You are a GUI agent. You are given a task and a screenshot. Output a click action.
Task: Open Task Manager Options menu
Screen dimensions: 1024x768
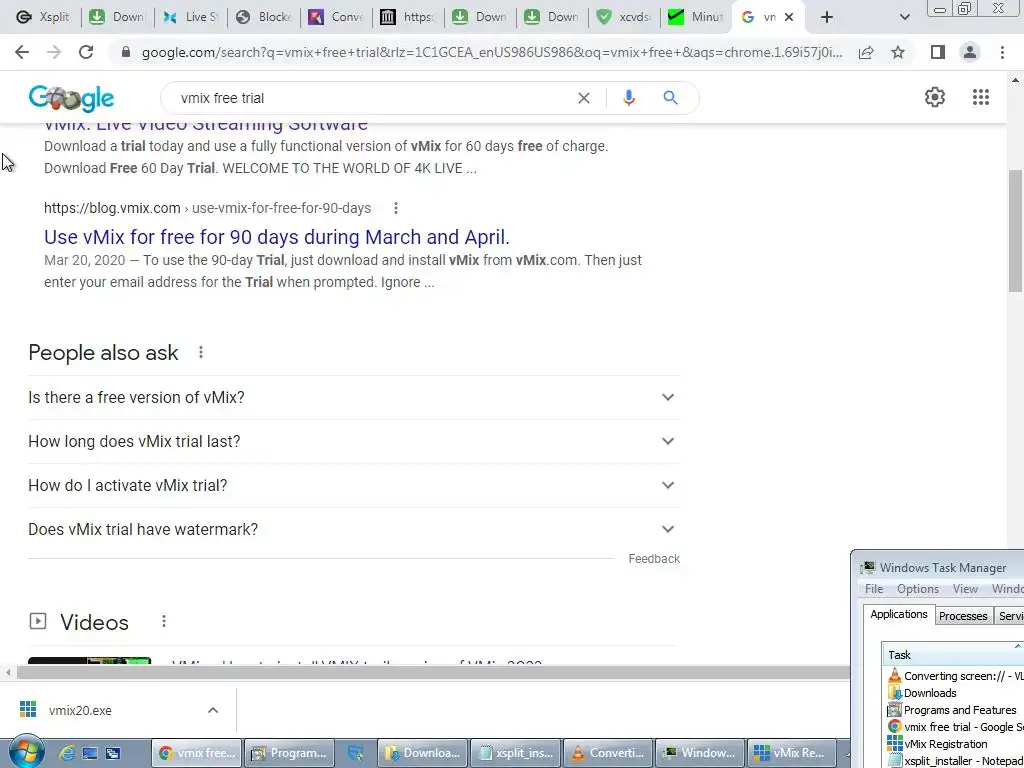[x=918, y=589]
